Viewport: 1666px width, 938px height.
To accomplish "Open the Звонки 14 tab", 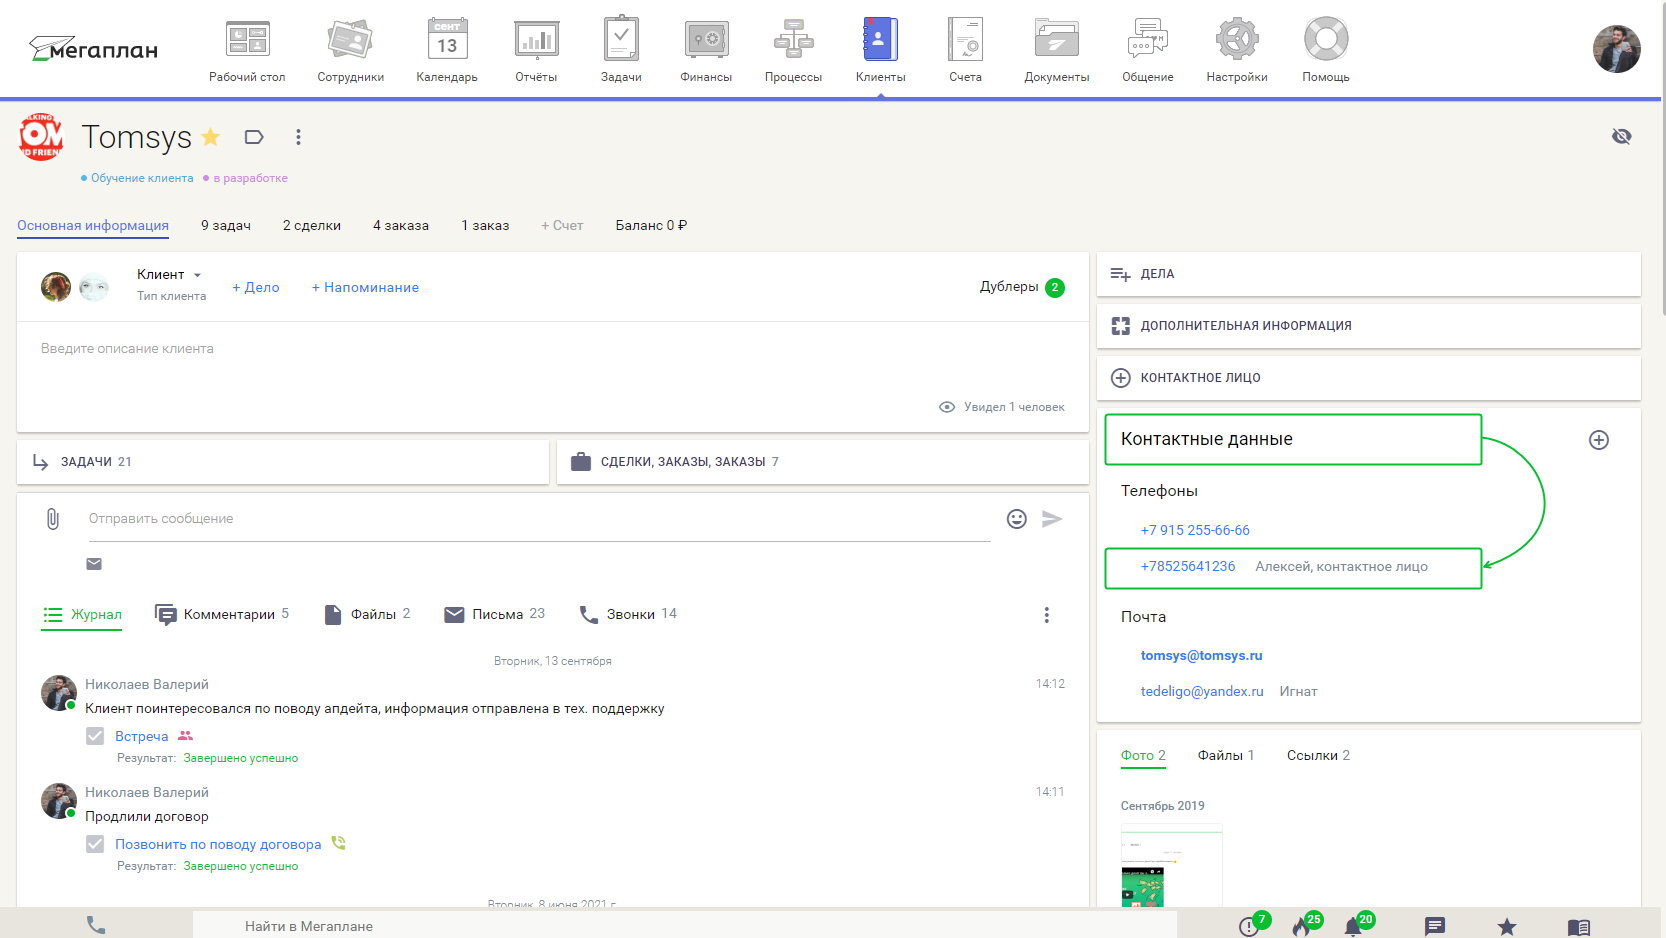I will 628,614.
